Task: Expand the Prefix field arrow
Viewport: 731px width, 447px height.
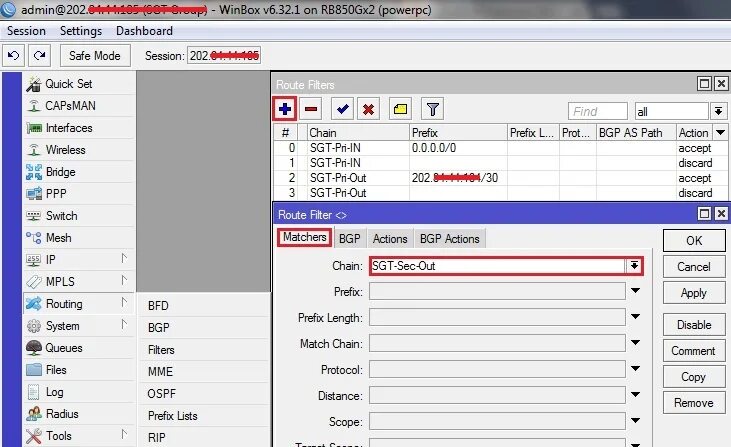Action: [x=635, y=291]
